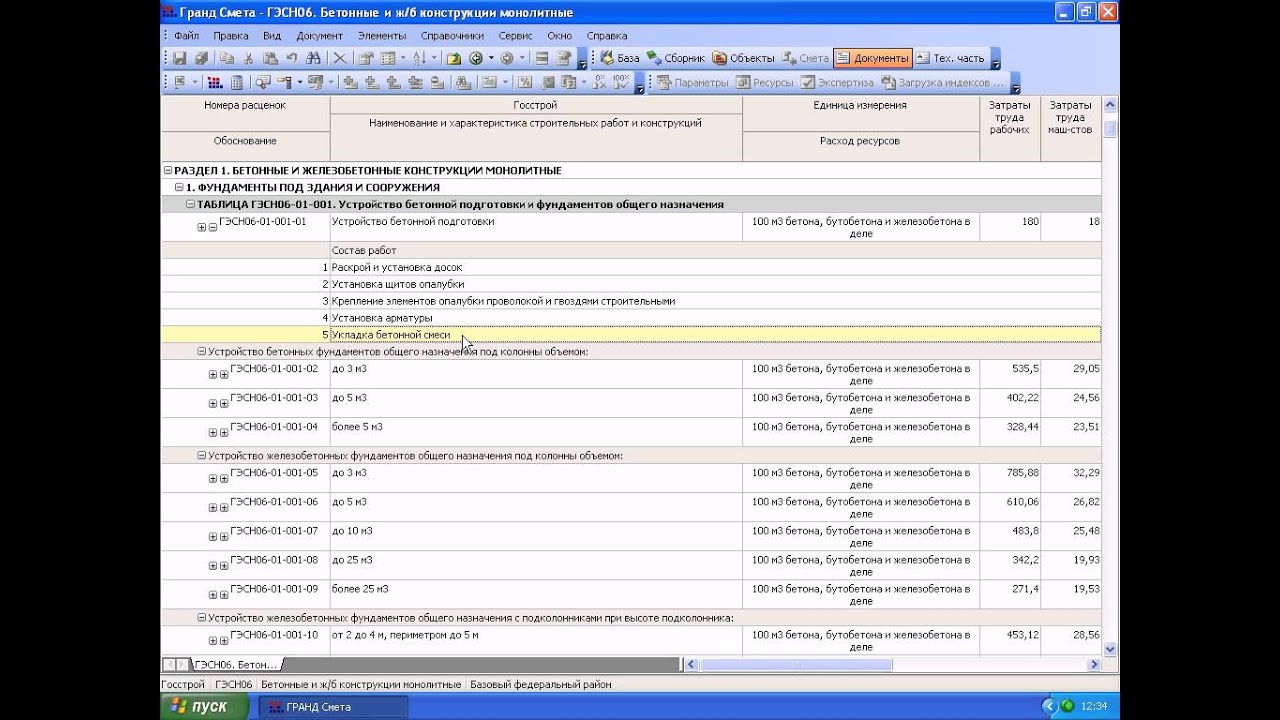
Task: Click the red-blue grid icon
Action: coord(215,83)
